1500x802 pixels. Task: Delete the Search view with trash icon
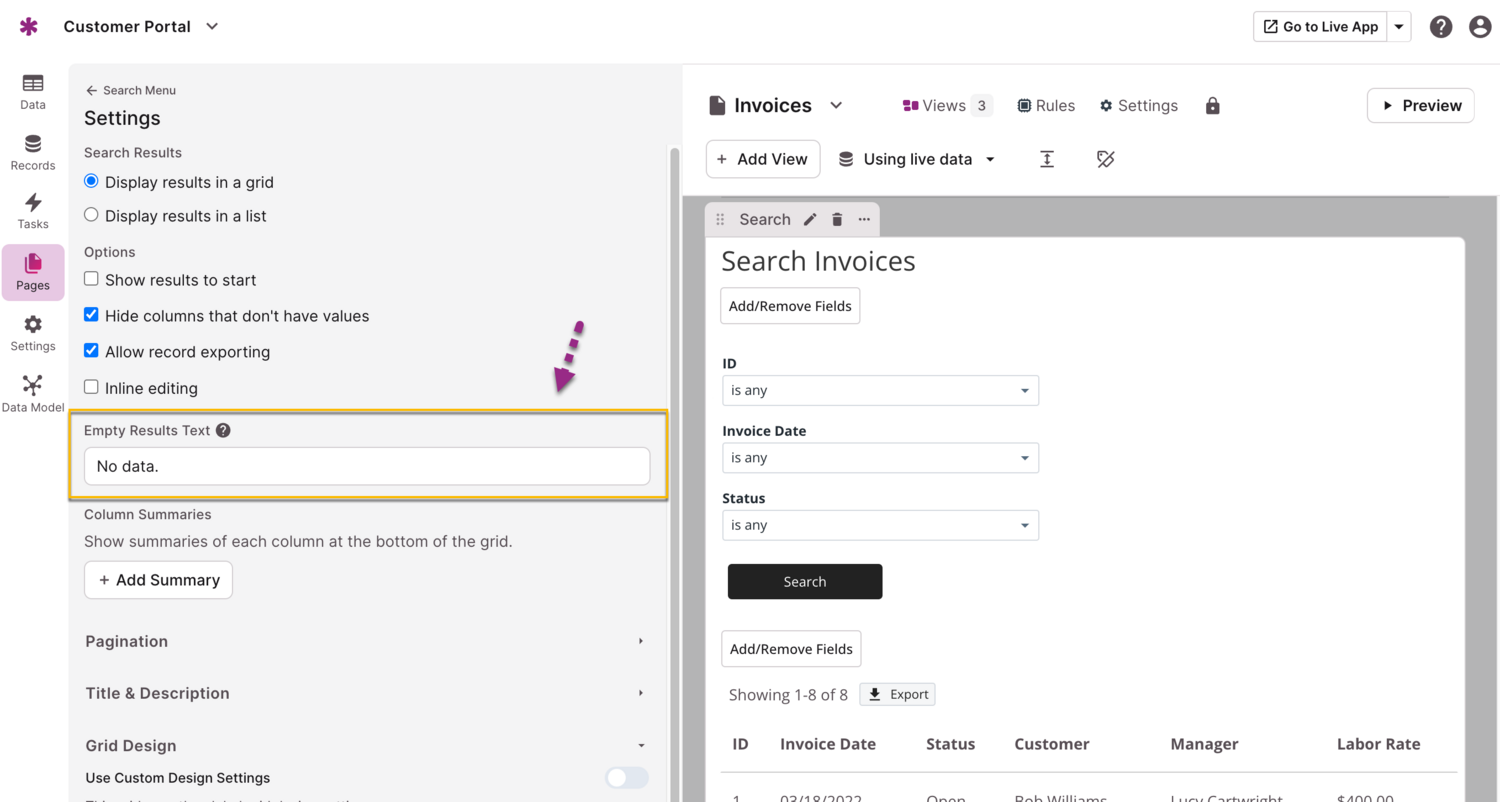837,219
